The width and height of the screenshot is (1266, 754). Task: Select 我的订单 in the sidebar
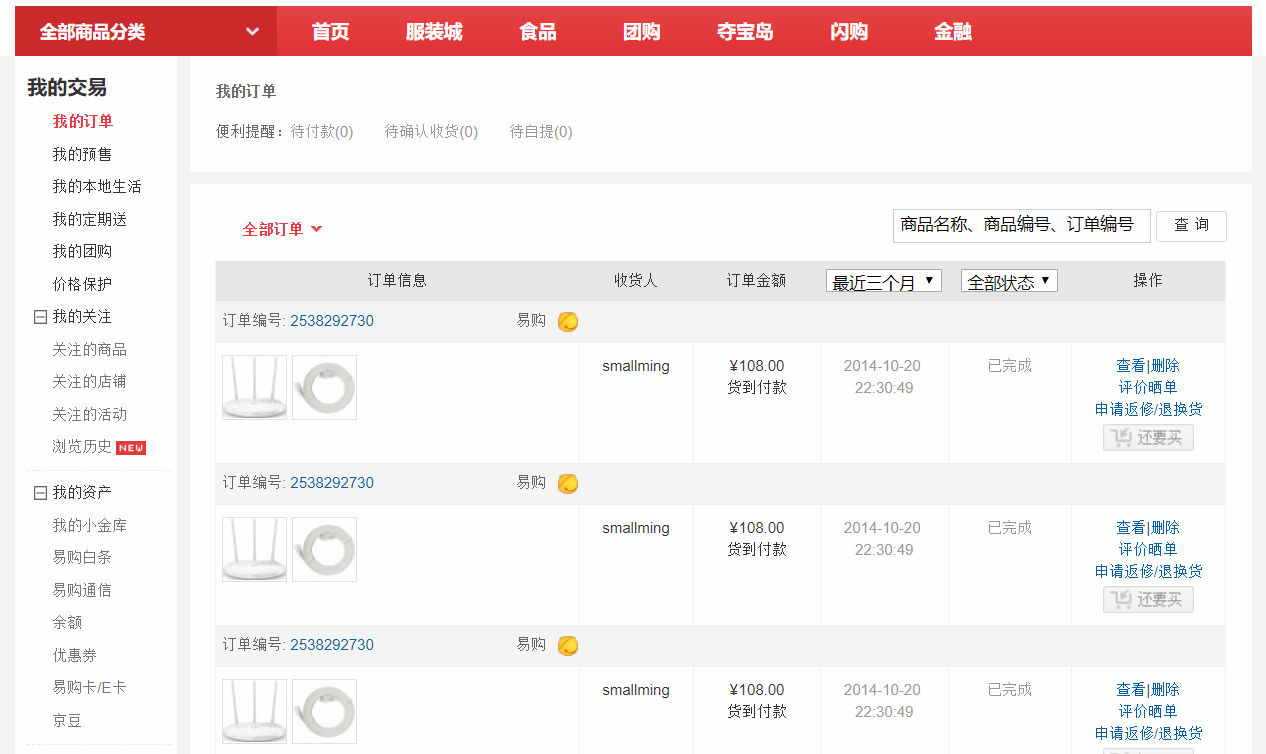click(83, 122)
